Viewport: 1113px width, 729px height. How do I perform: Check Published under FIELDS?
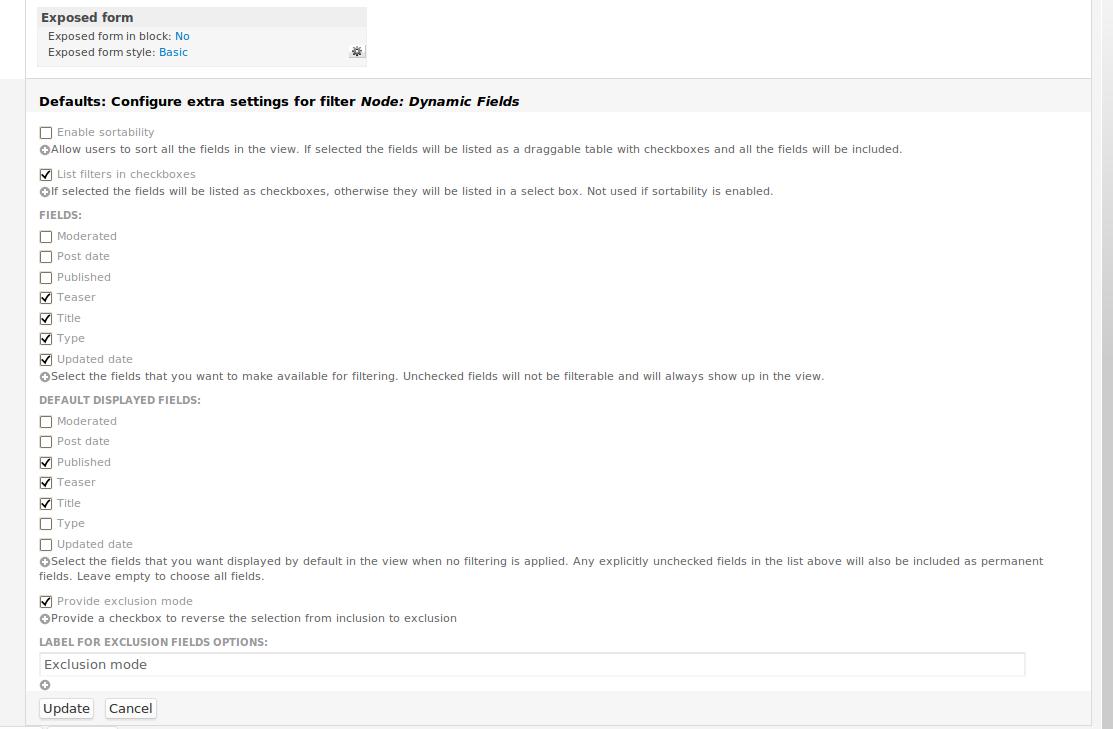46,278
